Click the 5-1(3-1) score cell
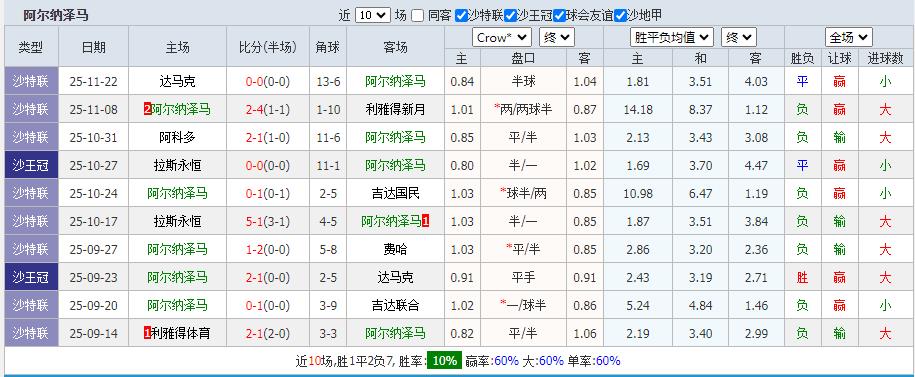 (268, 222)
